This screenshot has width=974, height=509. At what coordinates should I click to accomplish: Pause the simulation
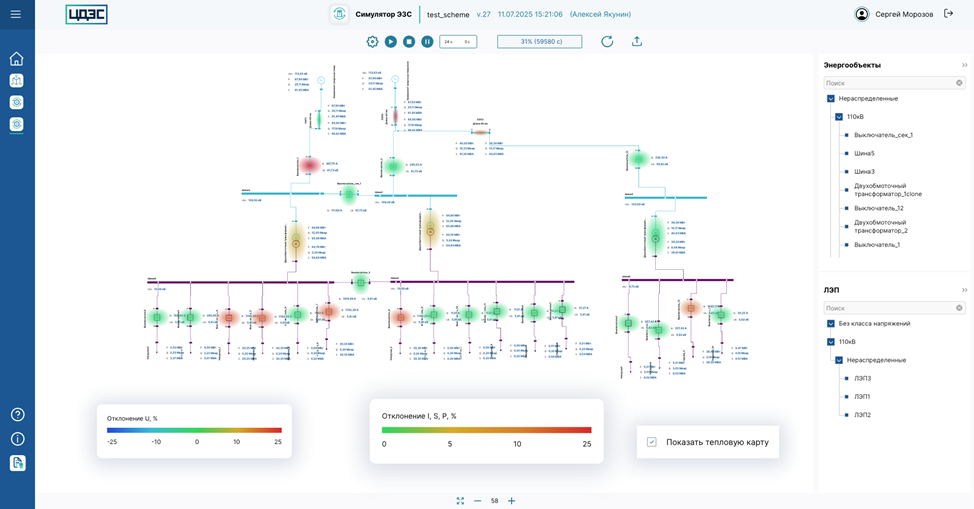point(427,42)
